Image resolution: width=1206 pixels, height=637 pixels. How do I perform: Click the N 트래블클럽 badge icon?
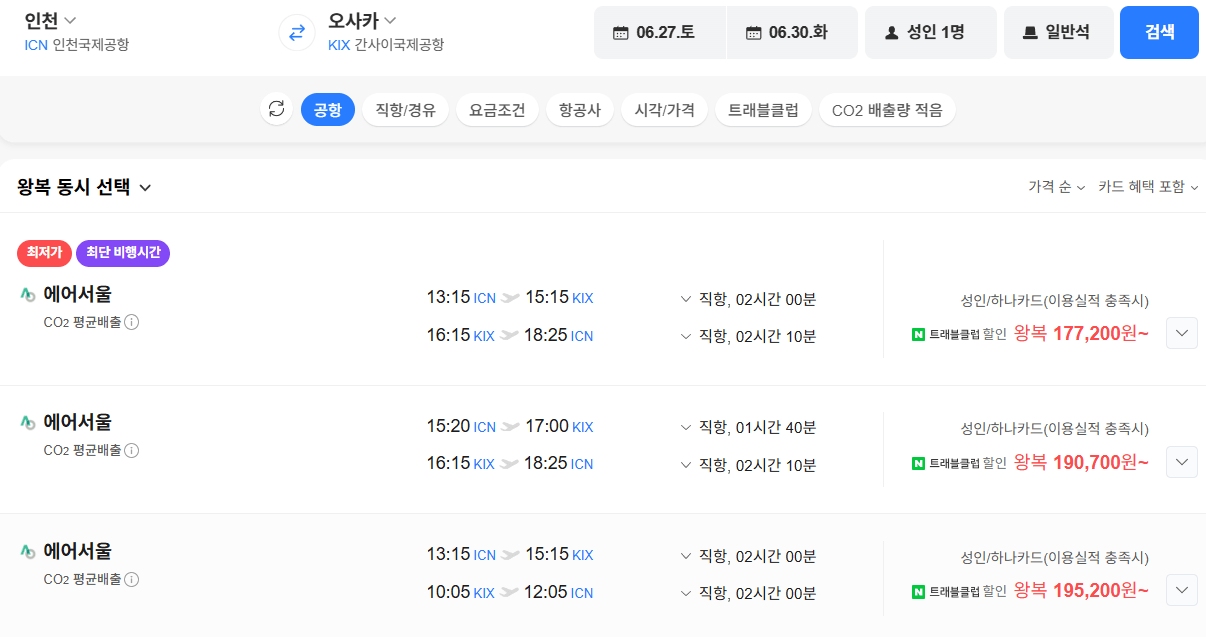tap(917, 336)
